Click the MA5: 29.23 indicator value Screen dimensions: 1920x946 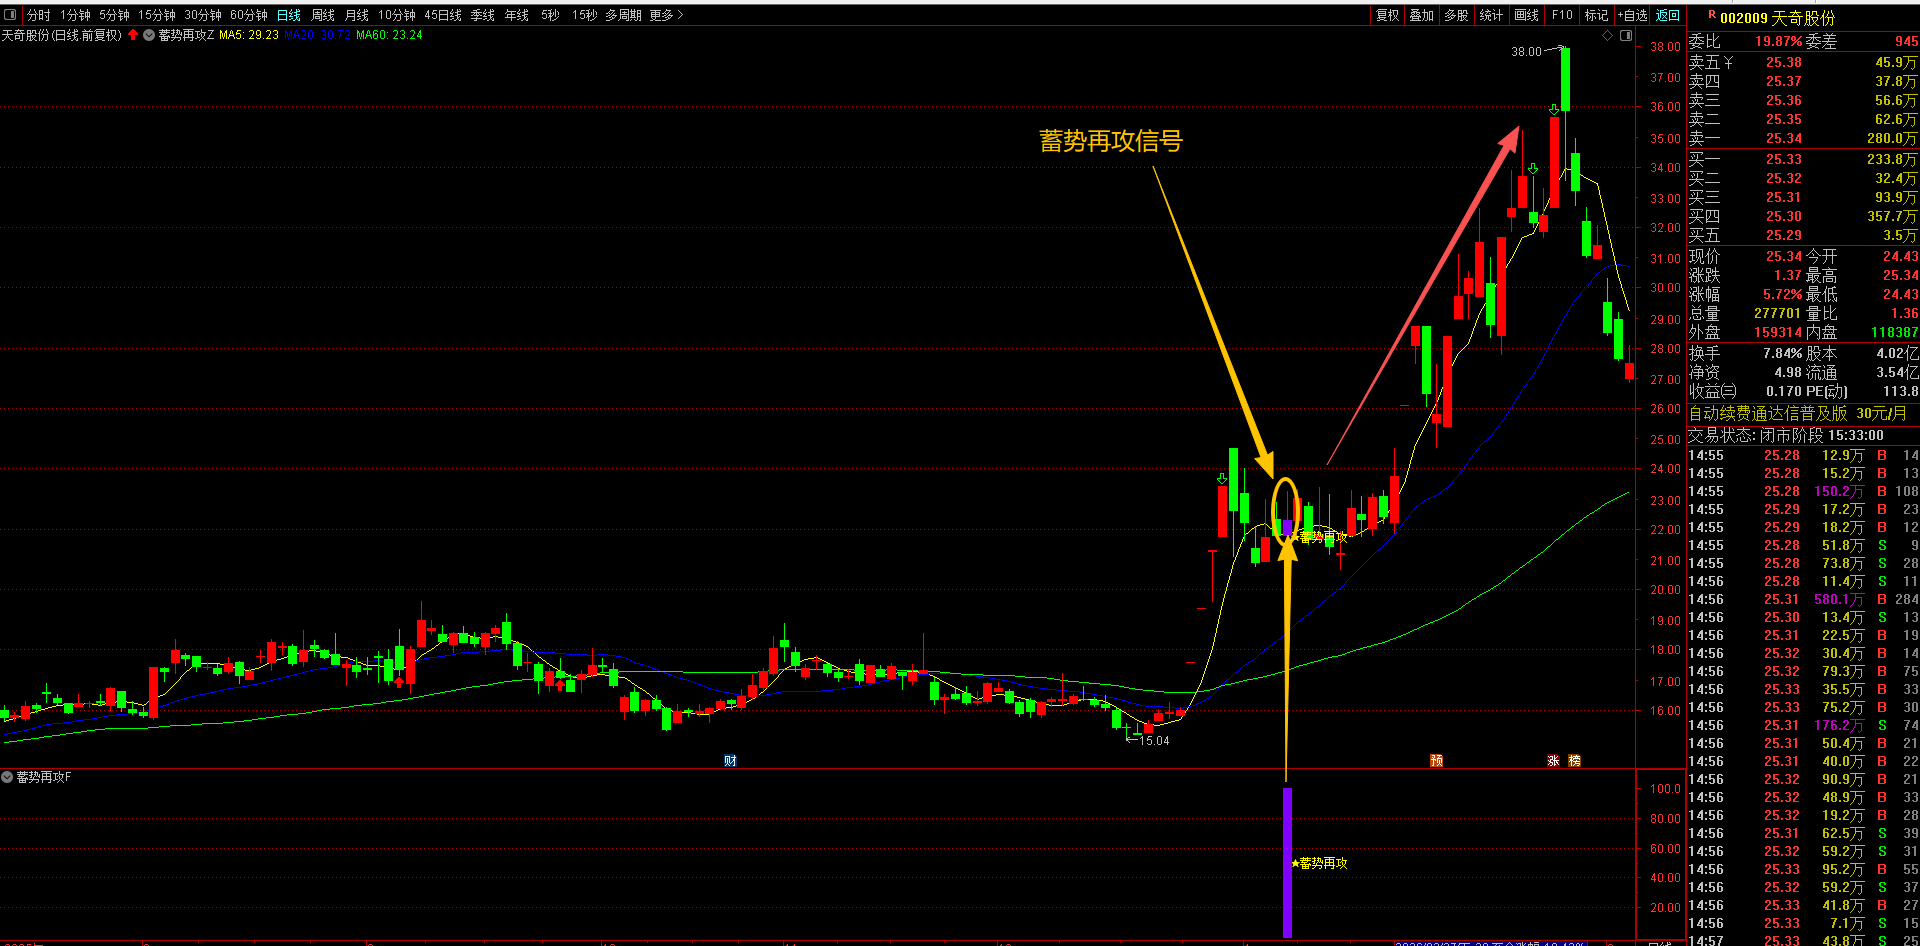[249, 35]
